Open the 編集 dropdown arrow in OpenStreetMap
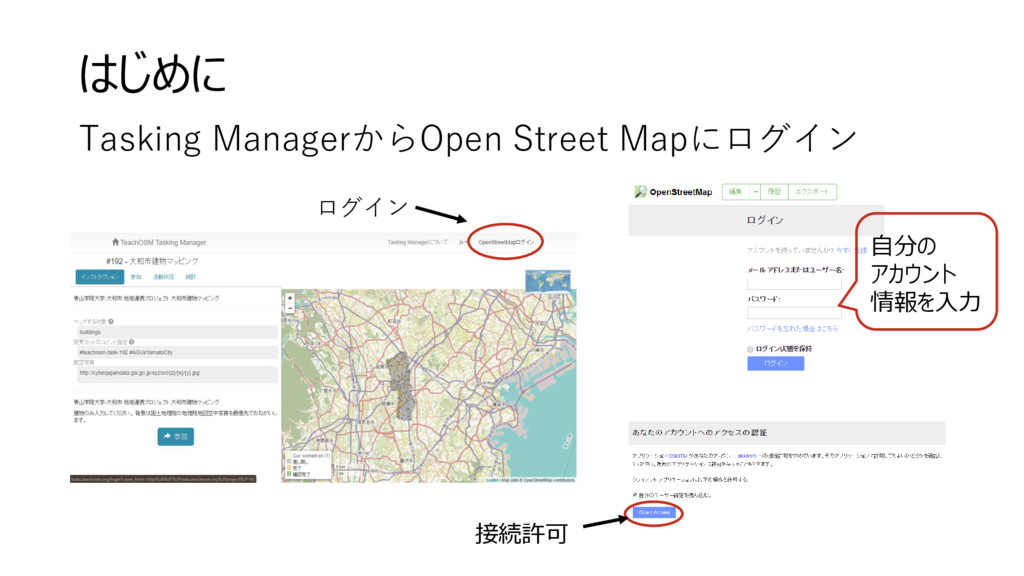Screen dimensions: 1024x576 tap(756, 192)
